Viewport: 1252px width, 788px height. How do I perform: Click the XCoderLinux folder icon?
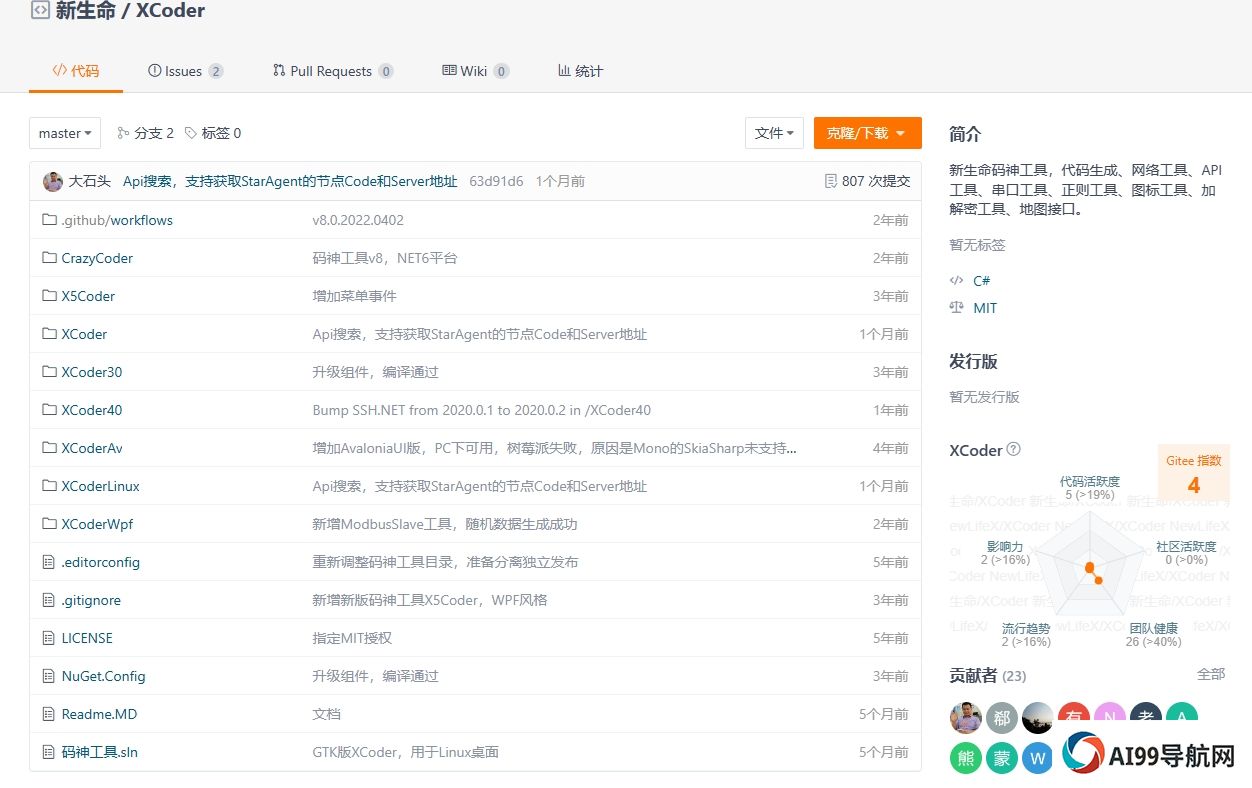(49, 486)
